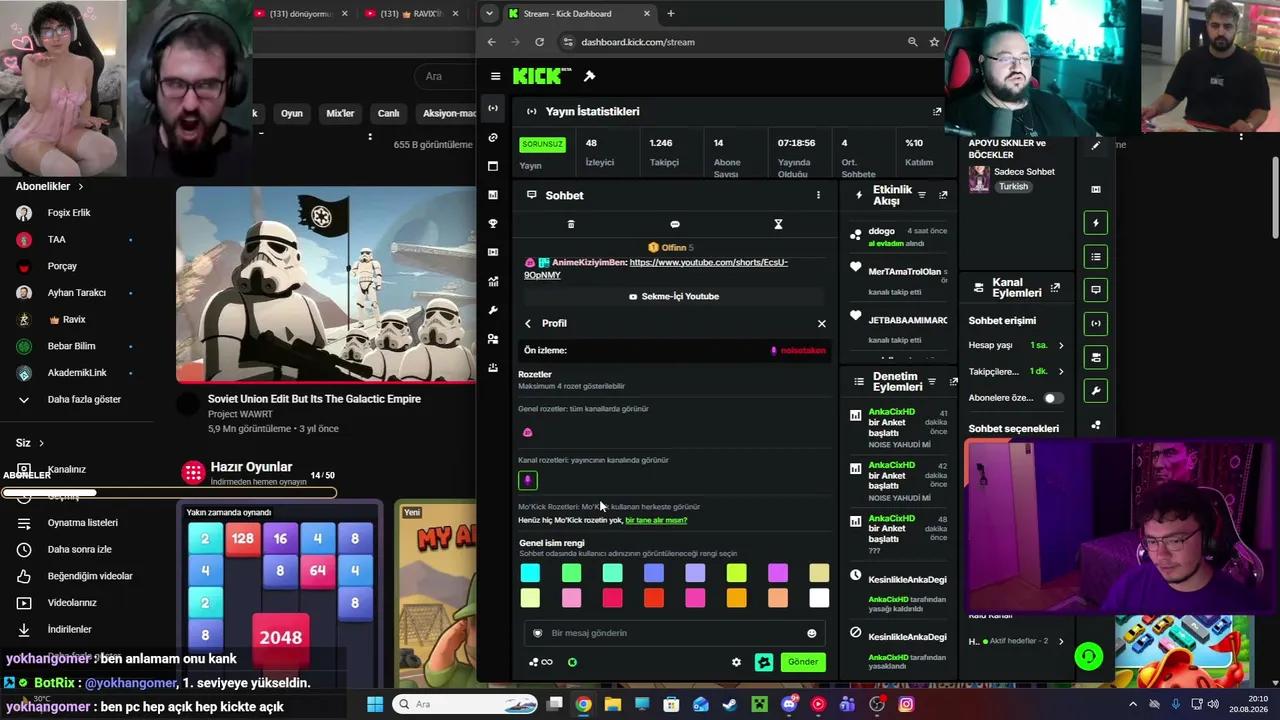Pick the orange name color swatch
Viewport: 1280px width, 720px height.
736,598
